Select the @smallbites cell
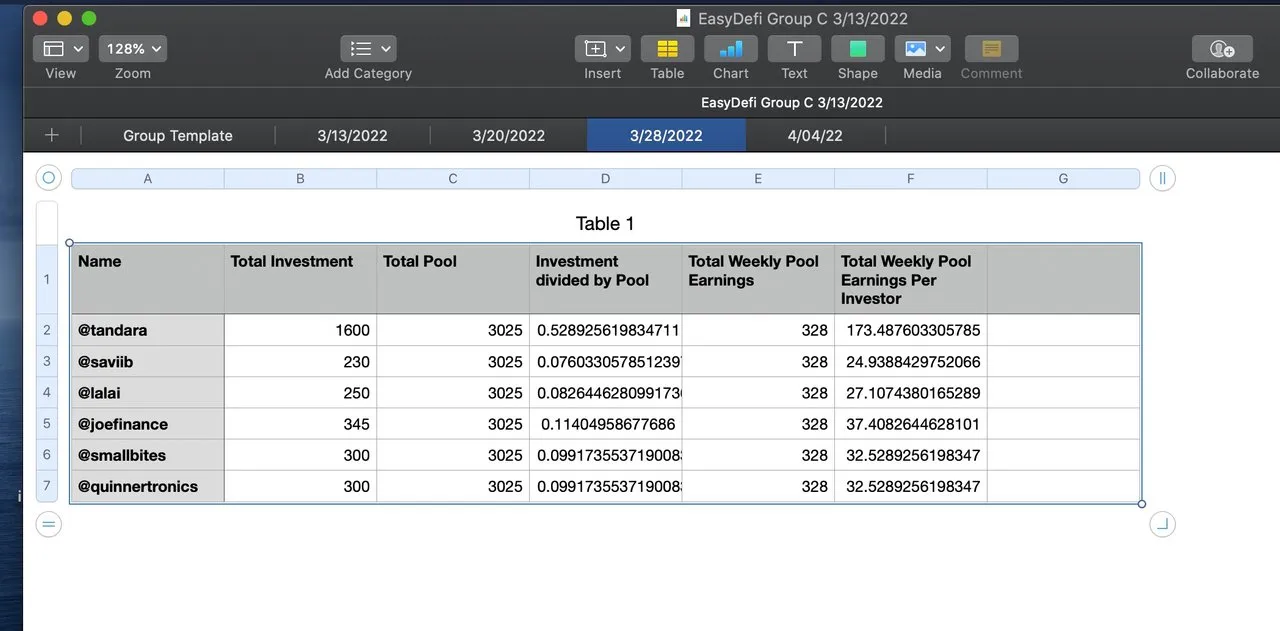This screenshot has height=631, width=1280. click(x=148, y=454)
